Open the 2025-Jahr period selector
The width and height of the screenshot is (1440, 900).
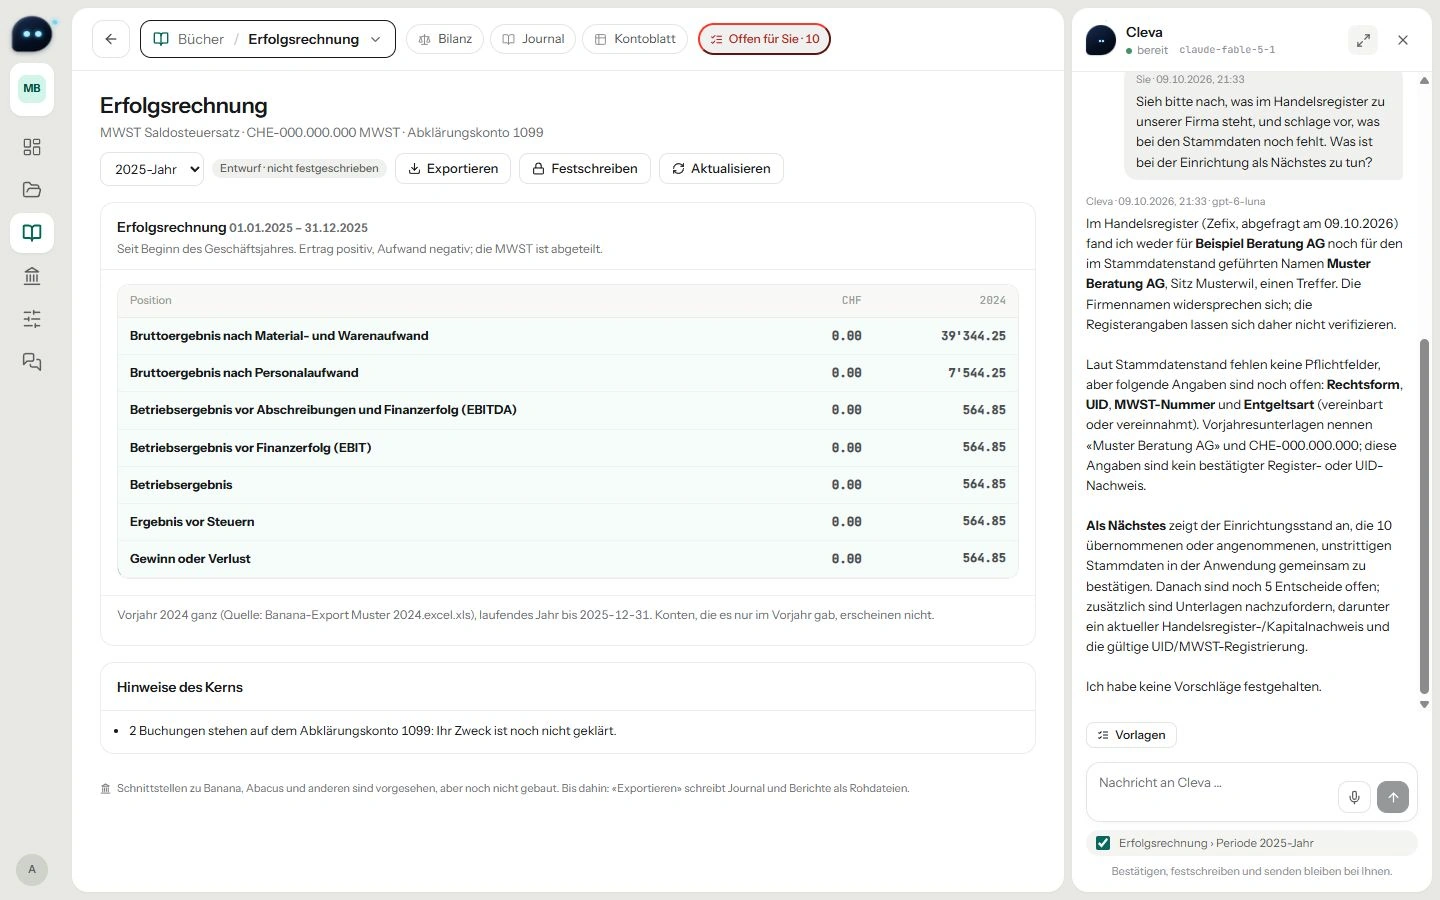click(x=152, y=169)
